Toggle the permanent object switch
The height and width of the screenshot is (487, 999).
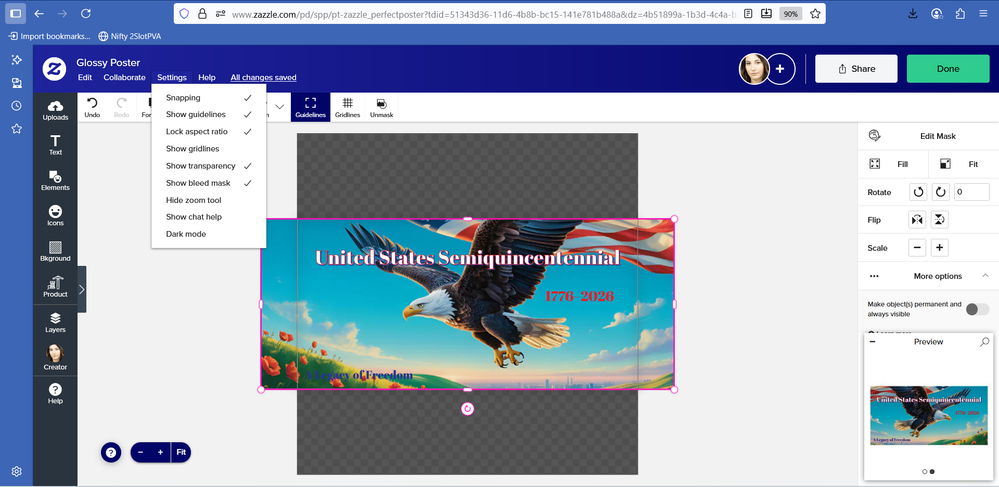point(976,309)
